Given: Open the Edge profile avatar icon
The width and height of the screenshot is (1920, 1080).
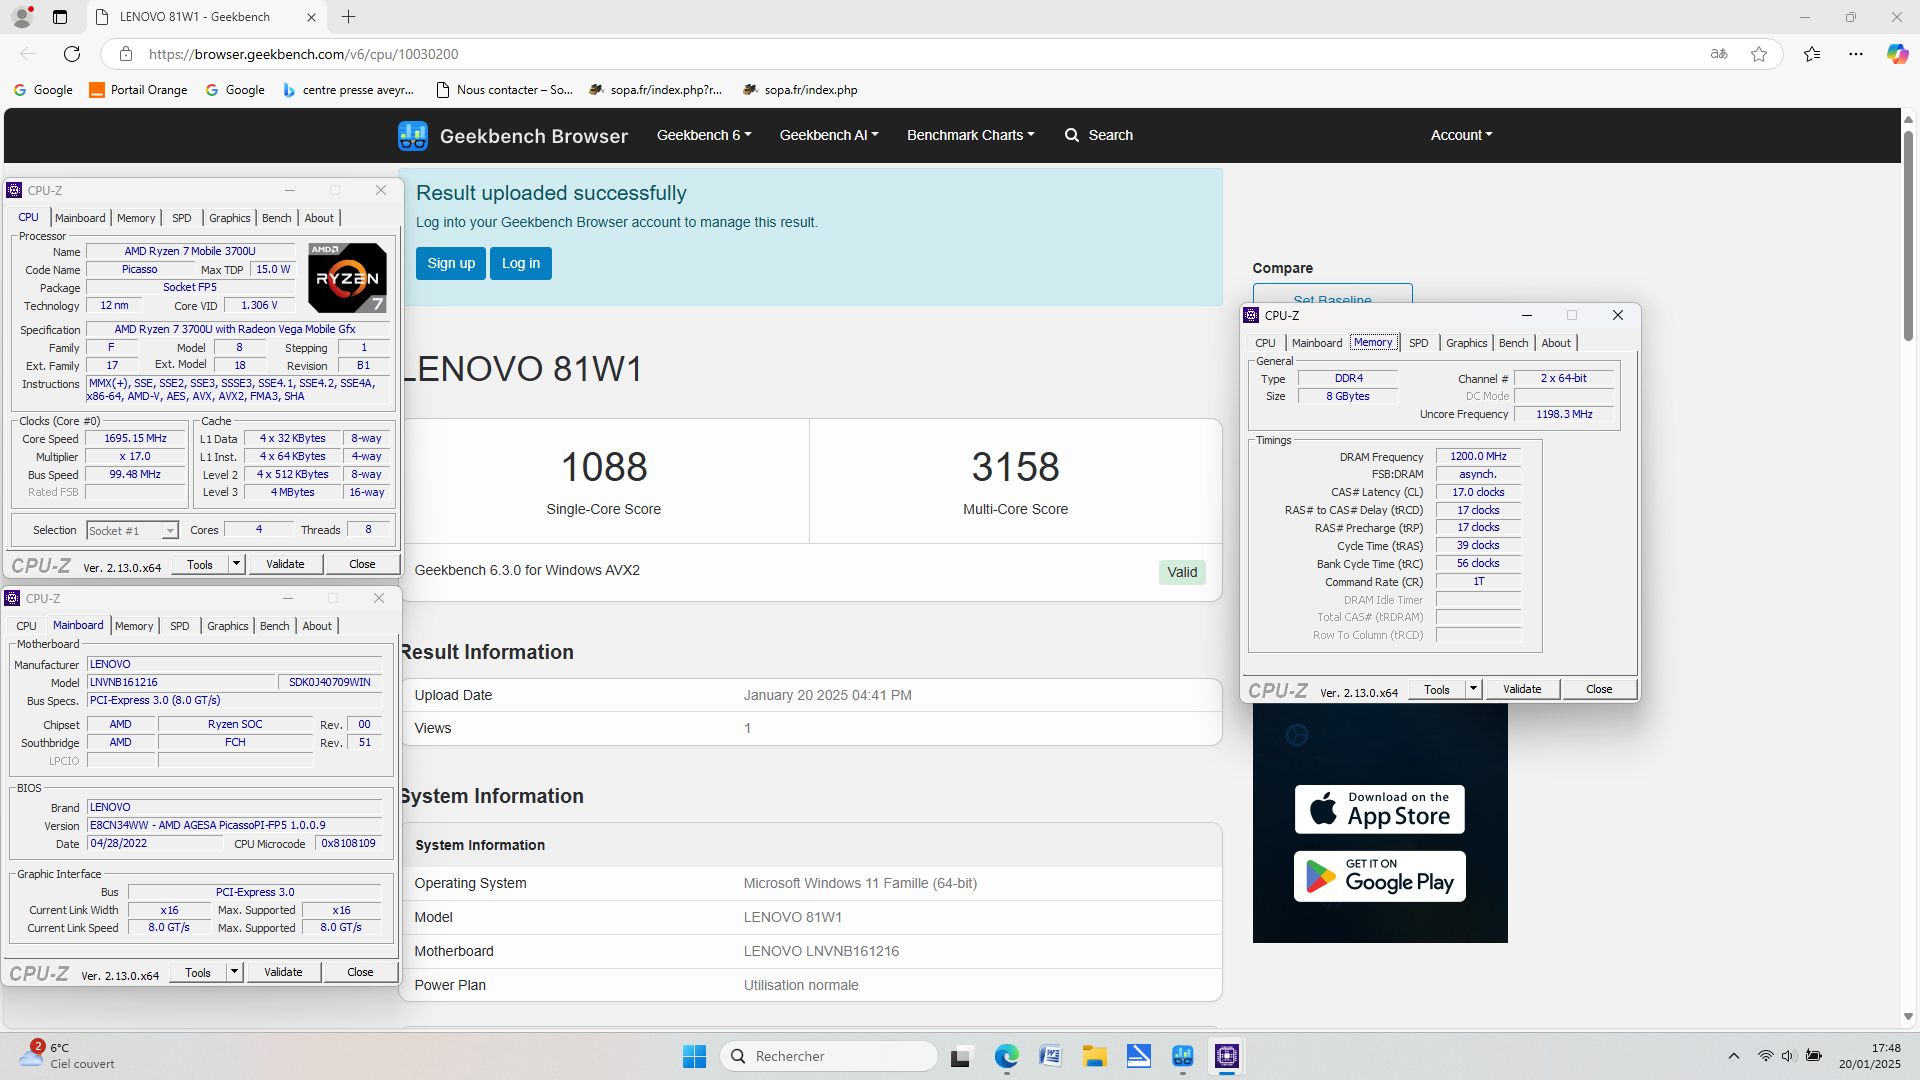Looking at the screenshot, I should (22, 17).
